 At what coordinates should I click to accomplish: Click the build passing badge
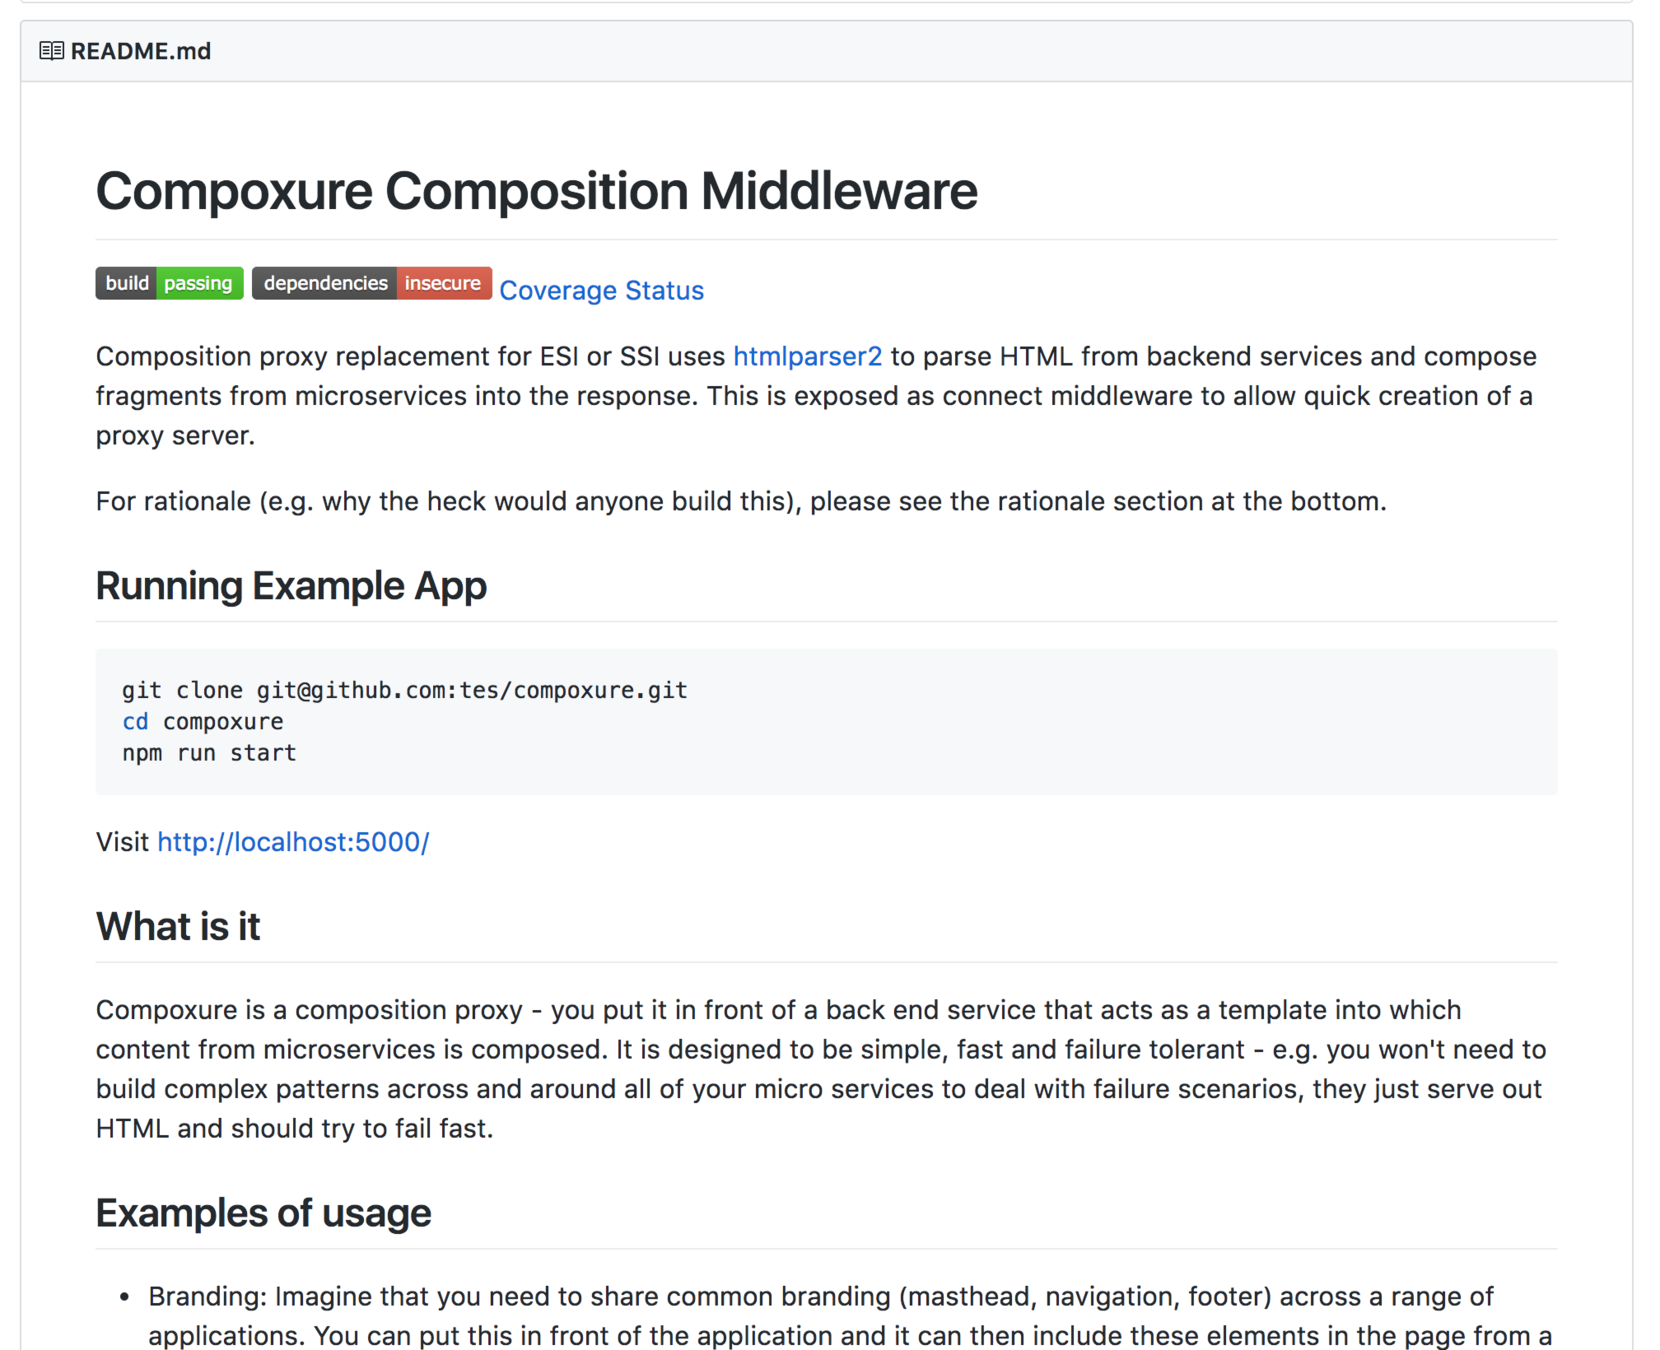(170, 283)
